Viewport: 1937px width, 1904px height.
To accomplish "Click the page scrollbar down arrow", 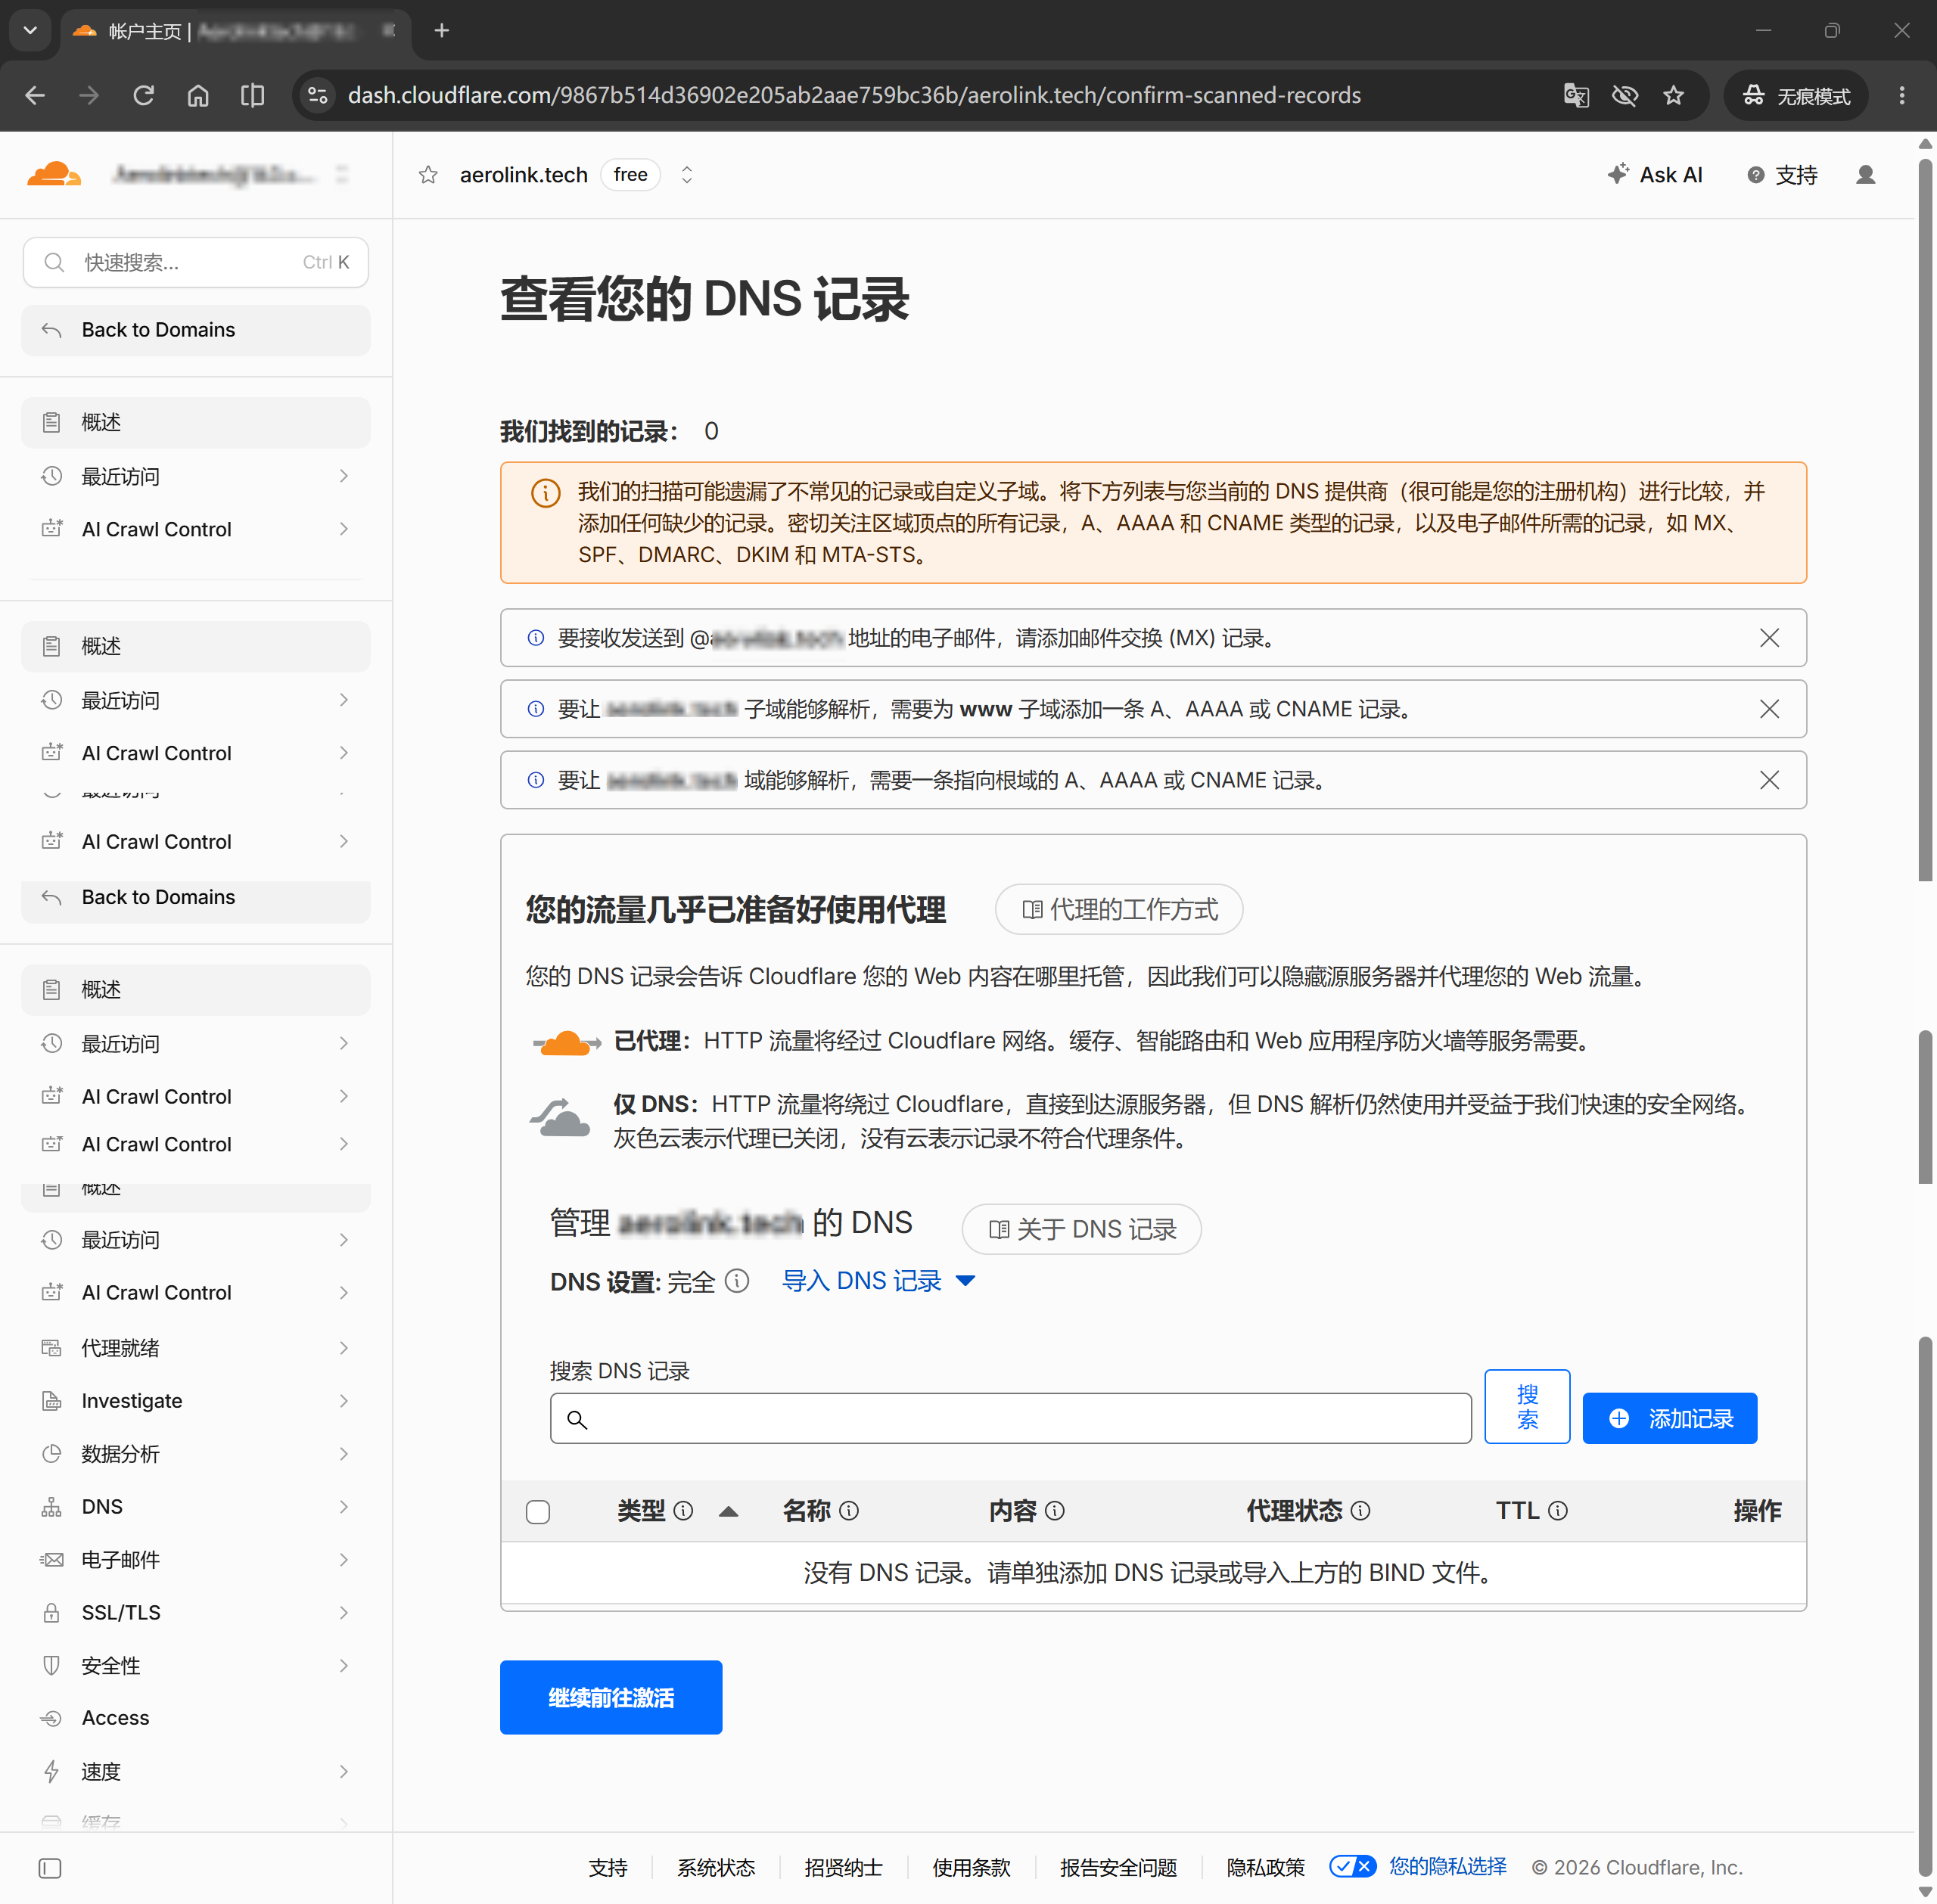I will point(1925,1892).
